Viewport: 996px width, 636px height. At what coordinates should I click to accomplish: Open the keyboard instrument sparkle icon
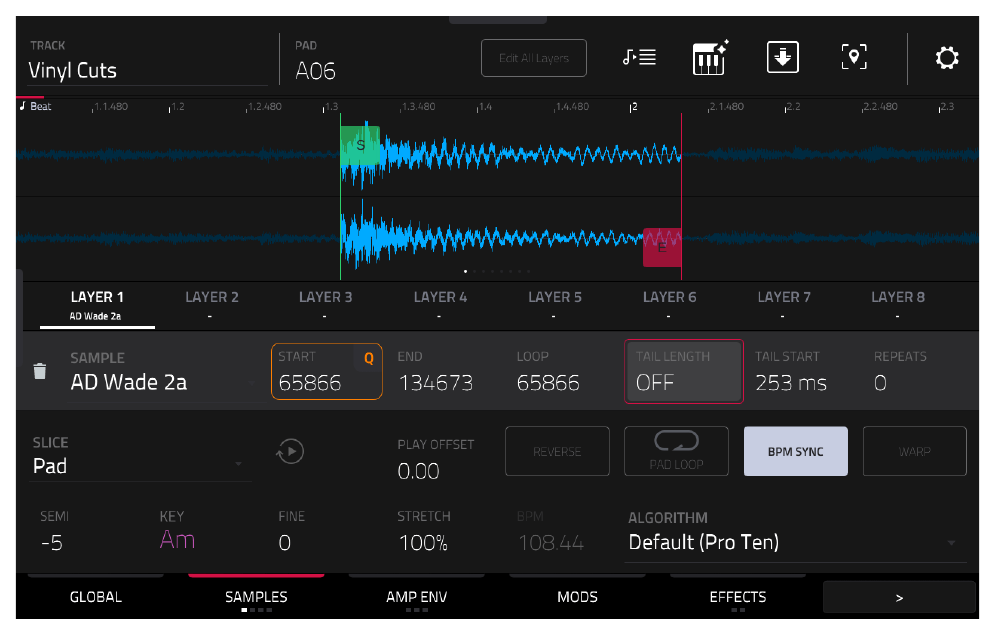coord(710,58)
